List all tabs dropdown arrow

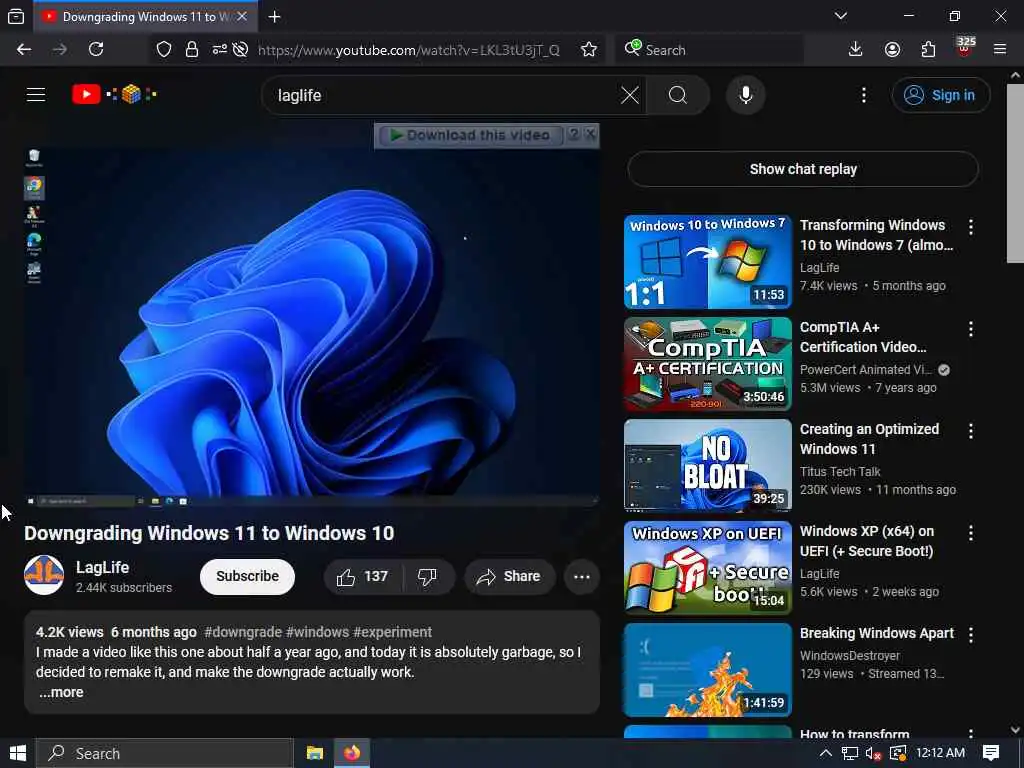(x=840, y=16)
